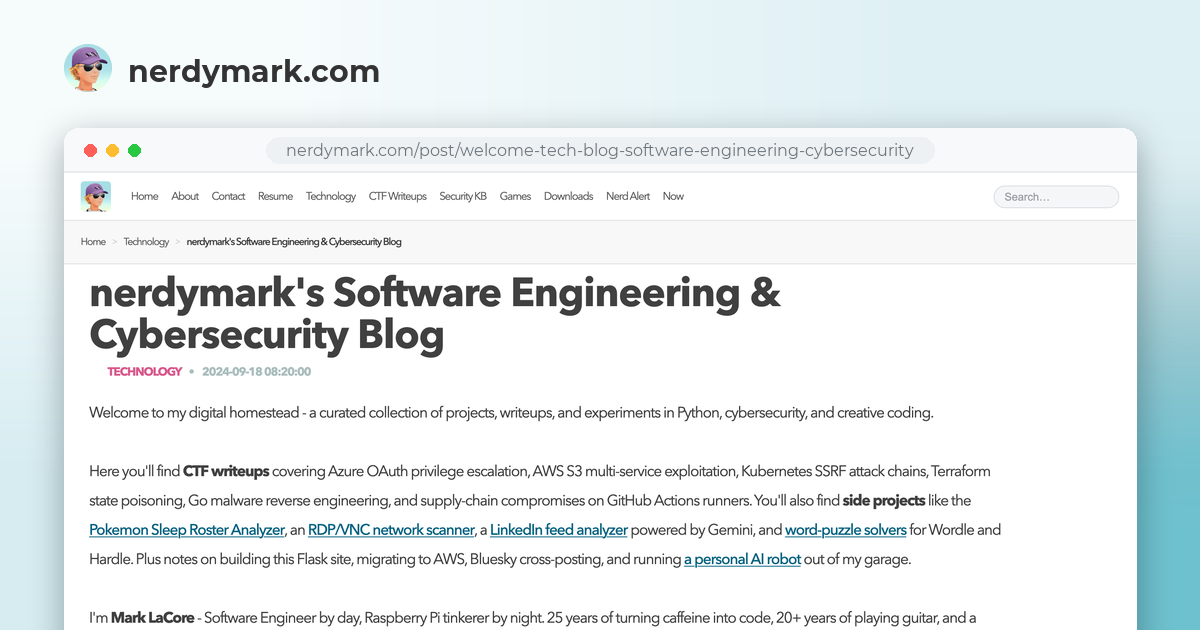1200x630 pixels.
Task: Go to the Contact page
Action: tap(228, 196)
